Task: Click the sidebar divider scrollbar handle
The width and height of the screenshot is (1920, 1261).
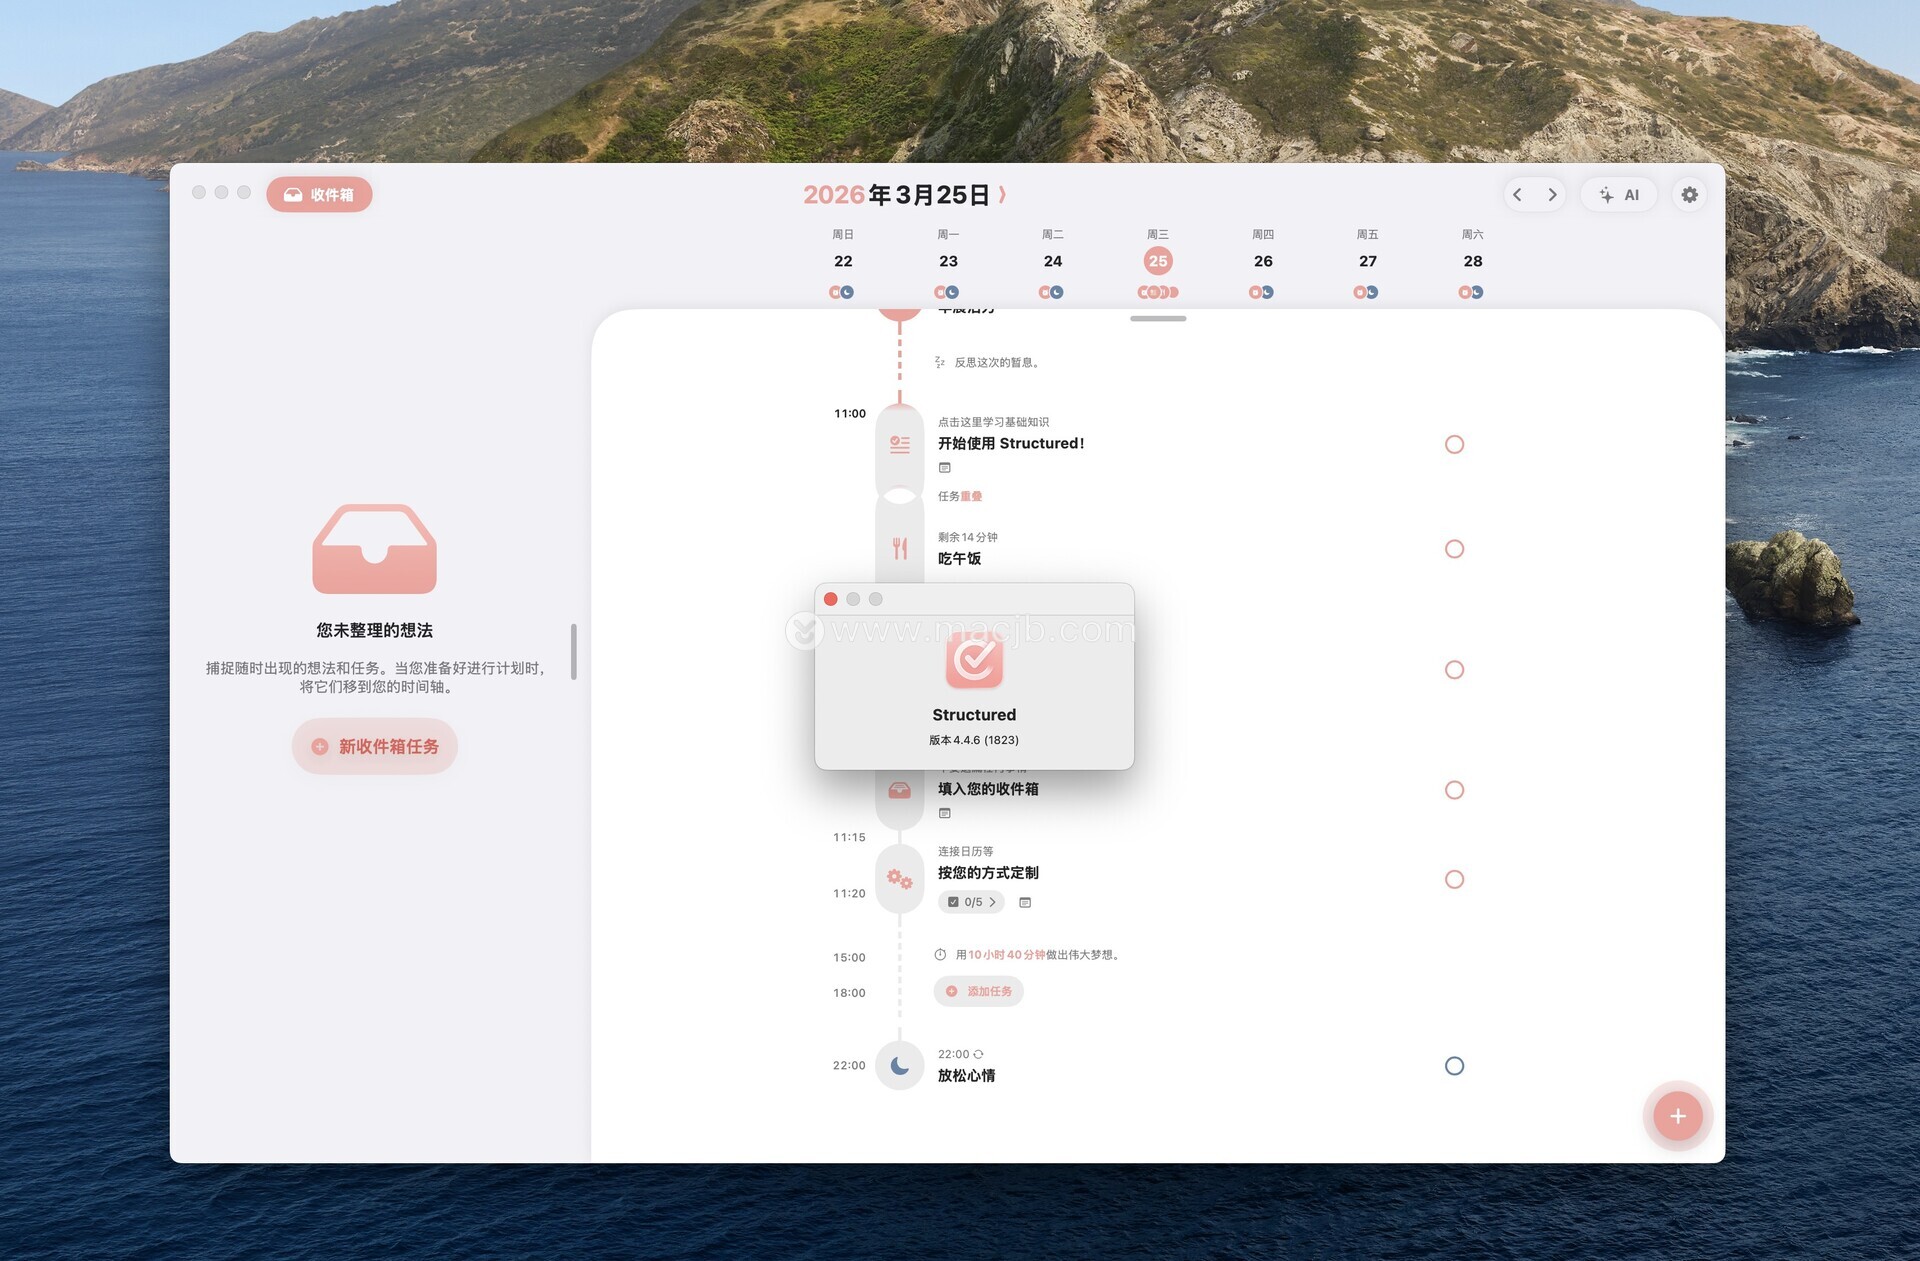Action: (574, 652)
